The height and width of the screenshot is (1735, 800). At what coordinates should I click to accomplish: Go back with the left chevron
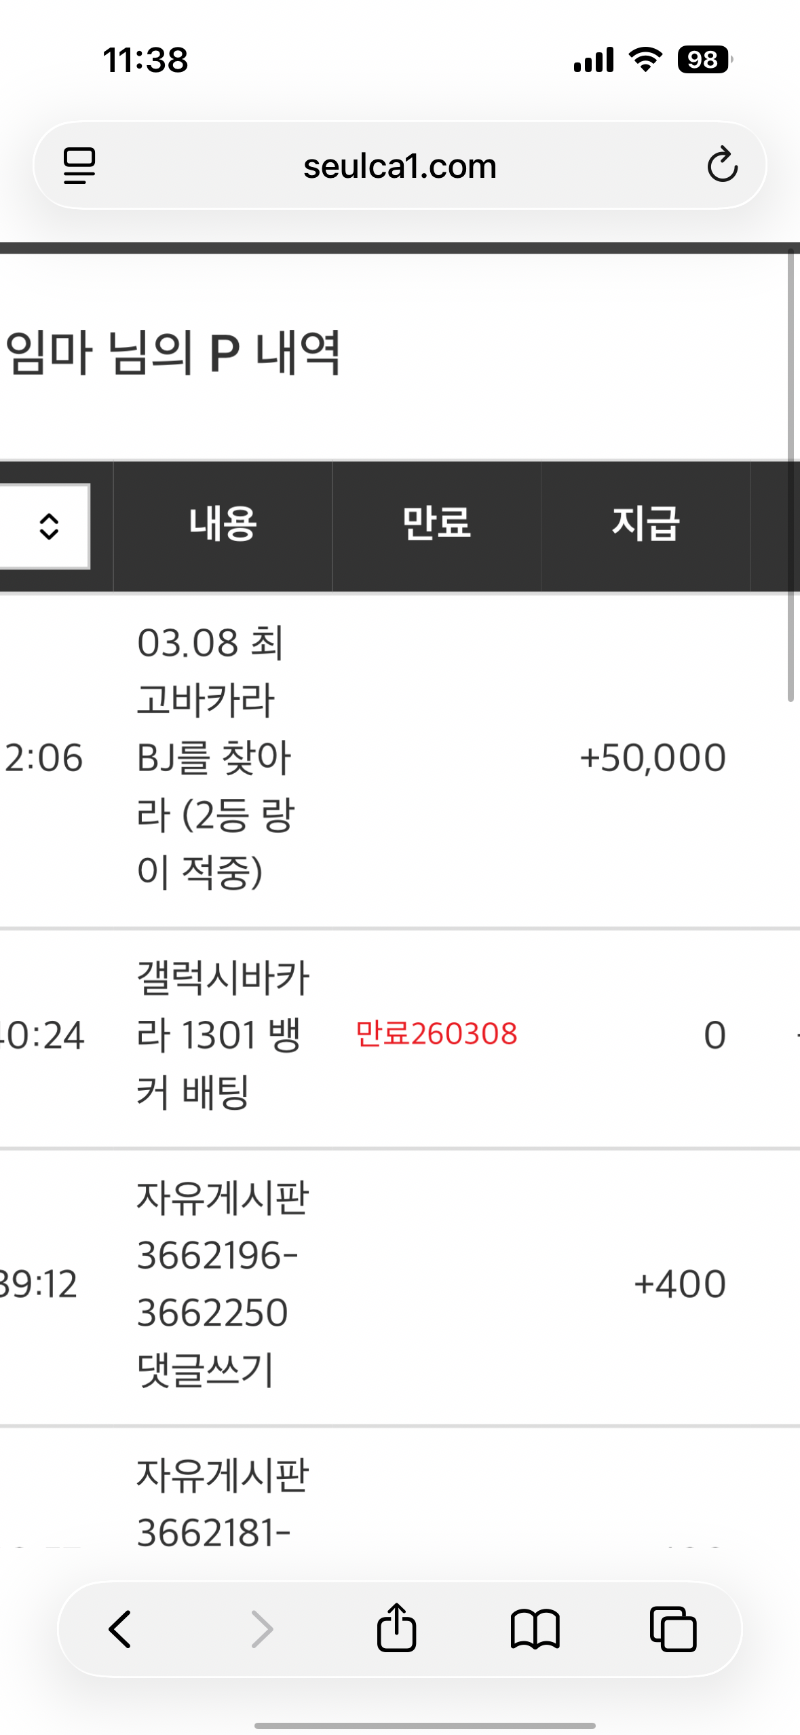[120, 1629]
